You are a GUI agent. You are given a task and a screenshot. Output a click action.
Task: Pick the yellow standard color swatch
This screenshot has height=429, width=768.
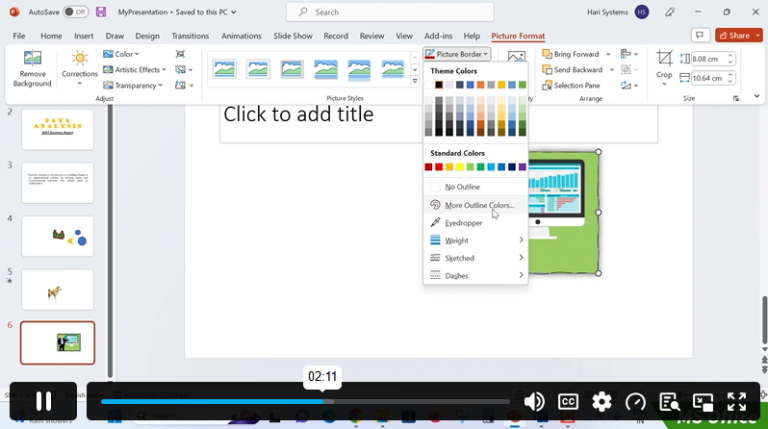point(459,167)
